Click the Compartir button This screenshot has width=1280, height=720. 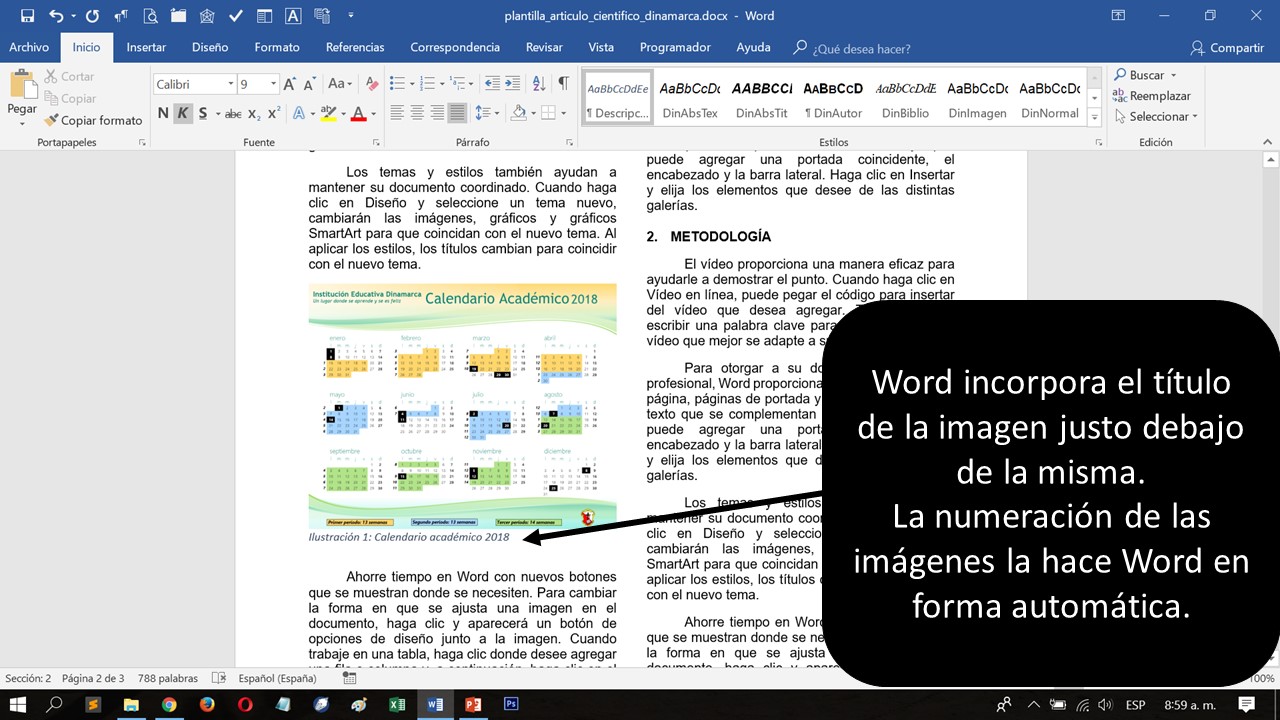1227,47
